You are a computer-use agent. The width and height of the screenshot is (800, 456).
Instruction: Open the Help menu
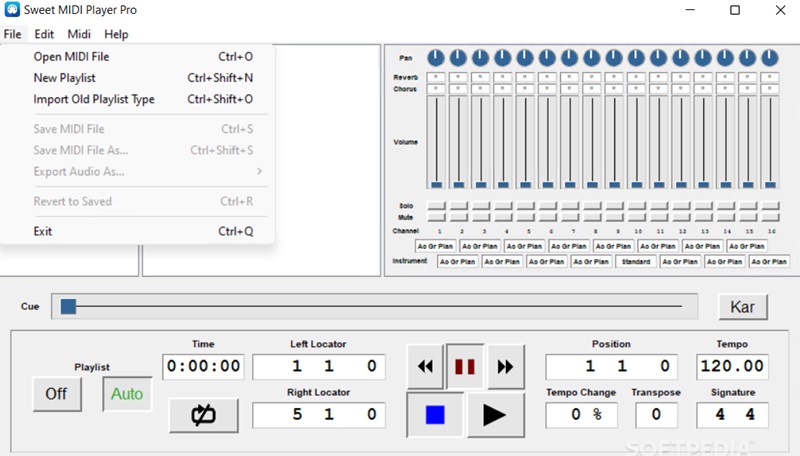pos(116,34)
